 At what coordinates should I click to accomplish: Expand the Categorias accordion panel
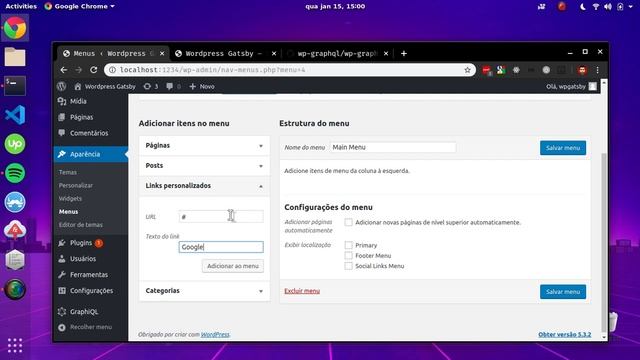(x=204, y=291)
